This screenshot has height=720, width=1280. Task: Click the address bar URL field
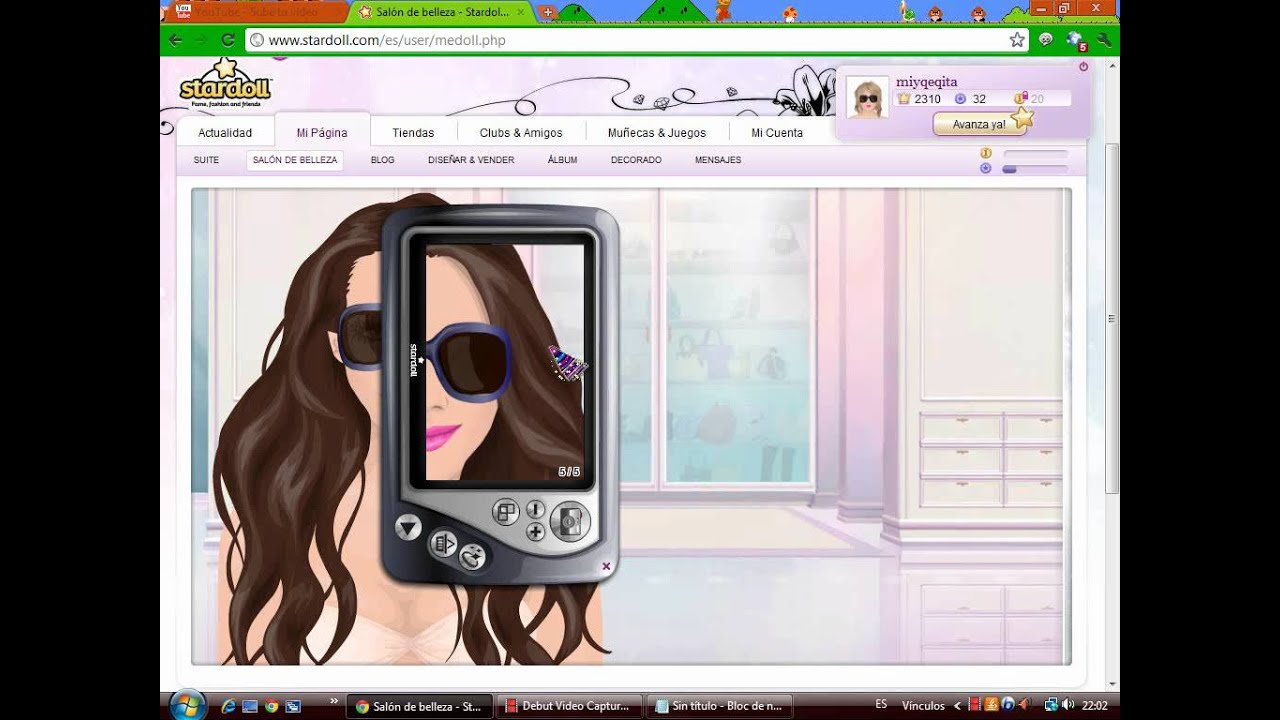click(637, 40)
